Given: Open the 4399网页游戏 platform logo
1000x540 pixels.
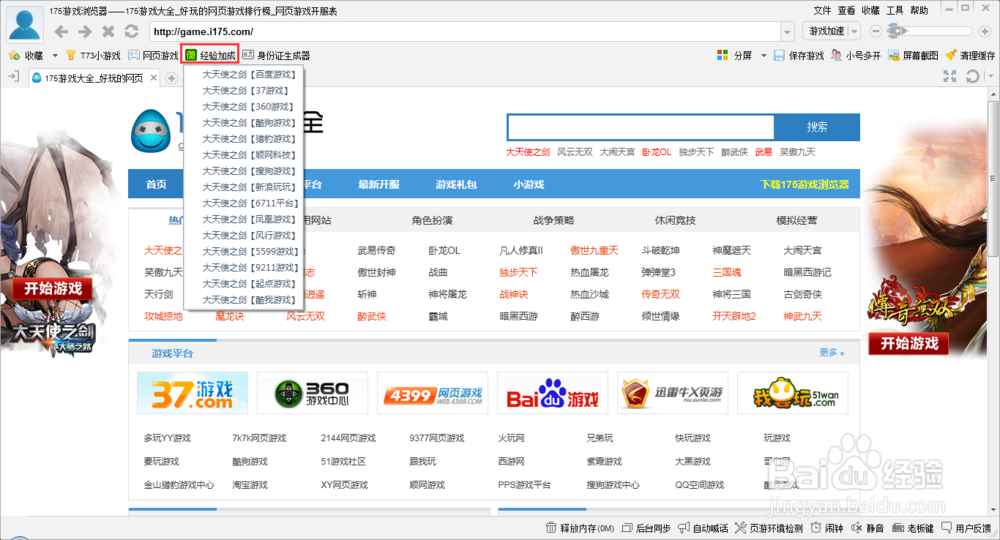Looking at the screenshot, I should point(432,394).
